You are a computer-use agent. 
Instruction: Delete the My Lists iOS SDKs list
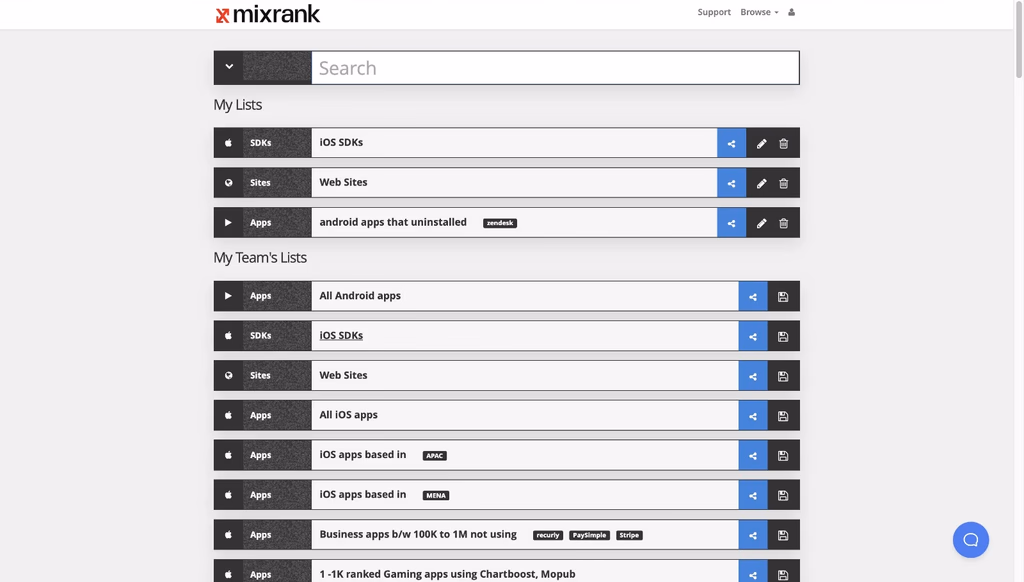(784, 144)
